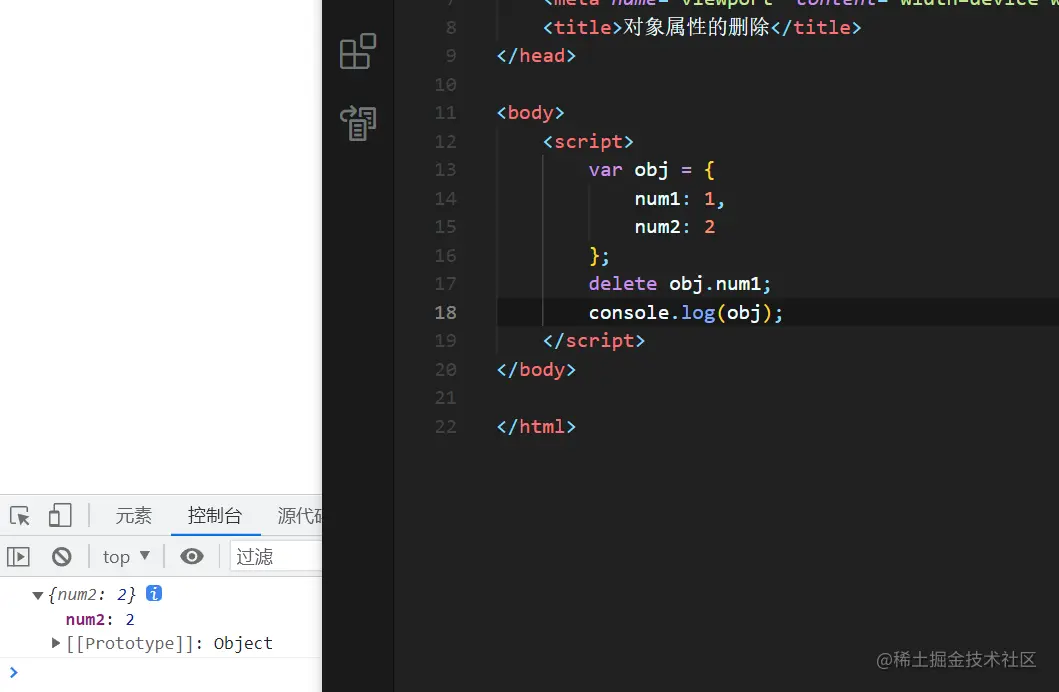Place cursor on delete obj.num1; line
The image size is (1059, 692).
tap(679, 284)
